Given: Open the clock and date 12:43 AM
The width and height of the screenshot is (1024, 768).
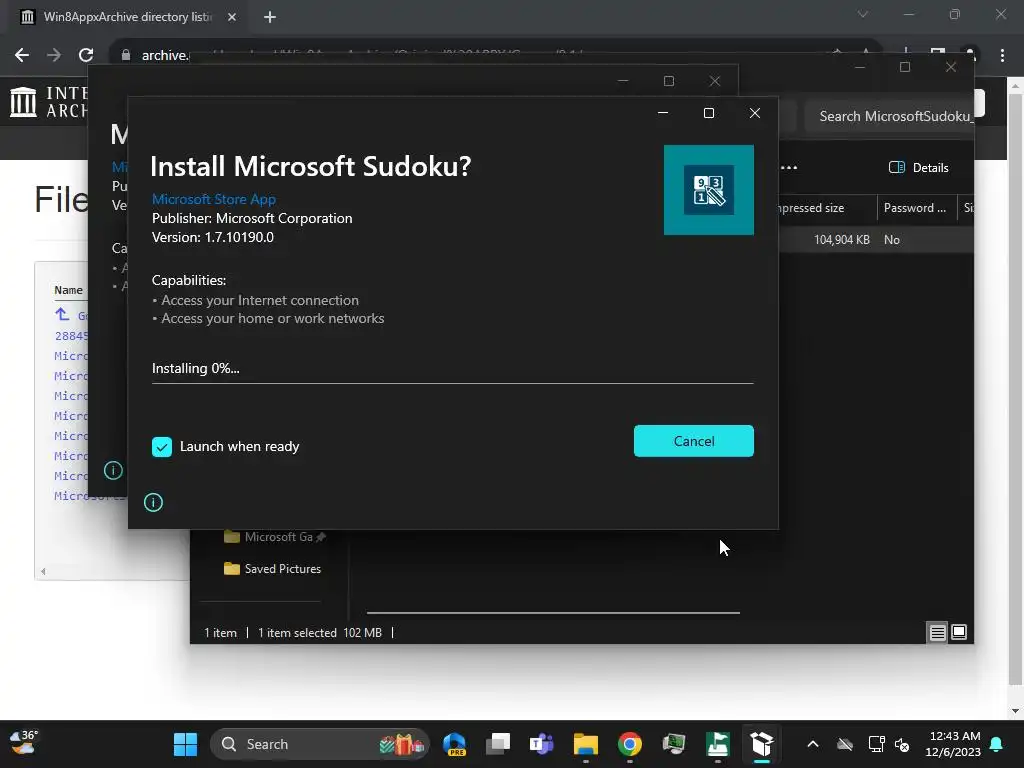Looking at the screenshot, I should (953, 744).
